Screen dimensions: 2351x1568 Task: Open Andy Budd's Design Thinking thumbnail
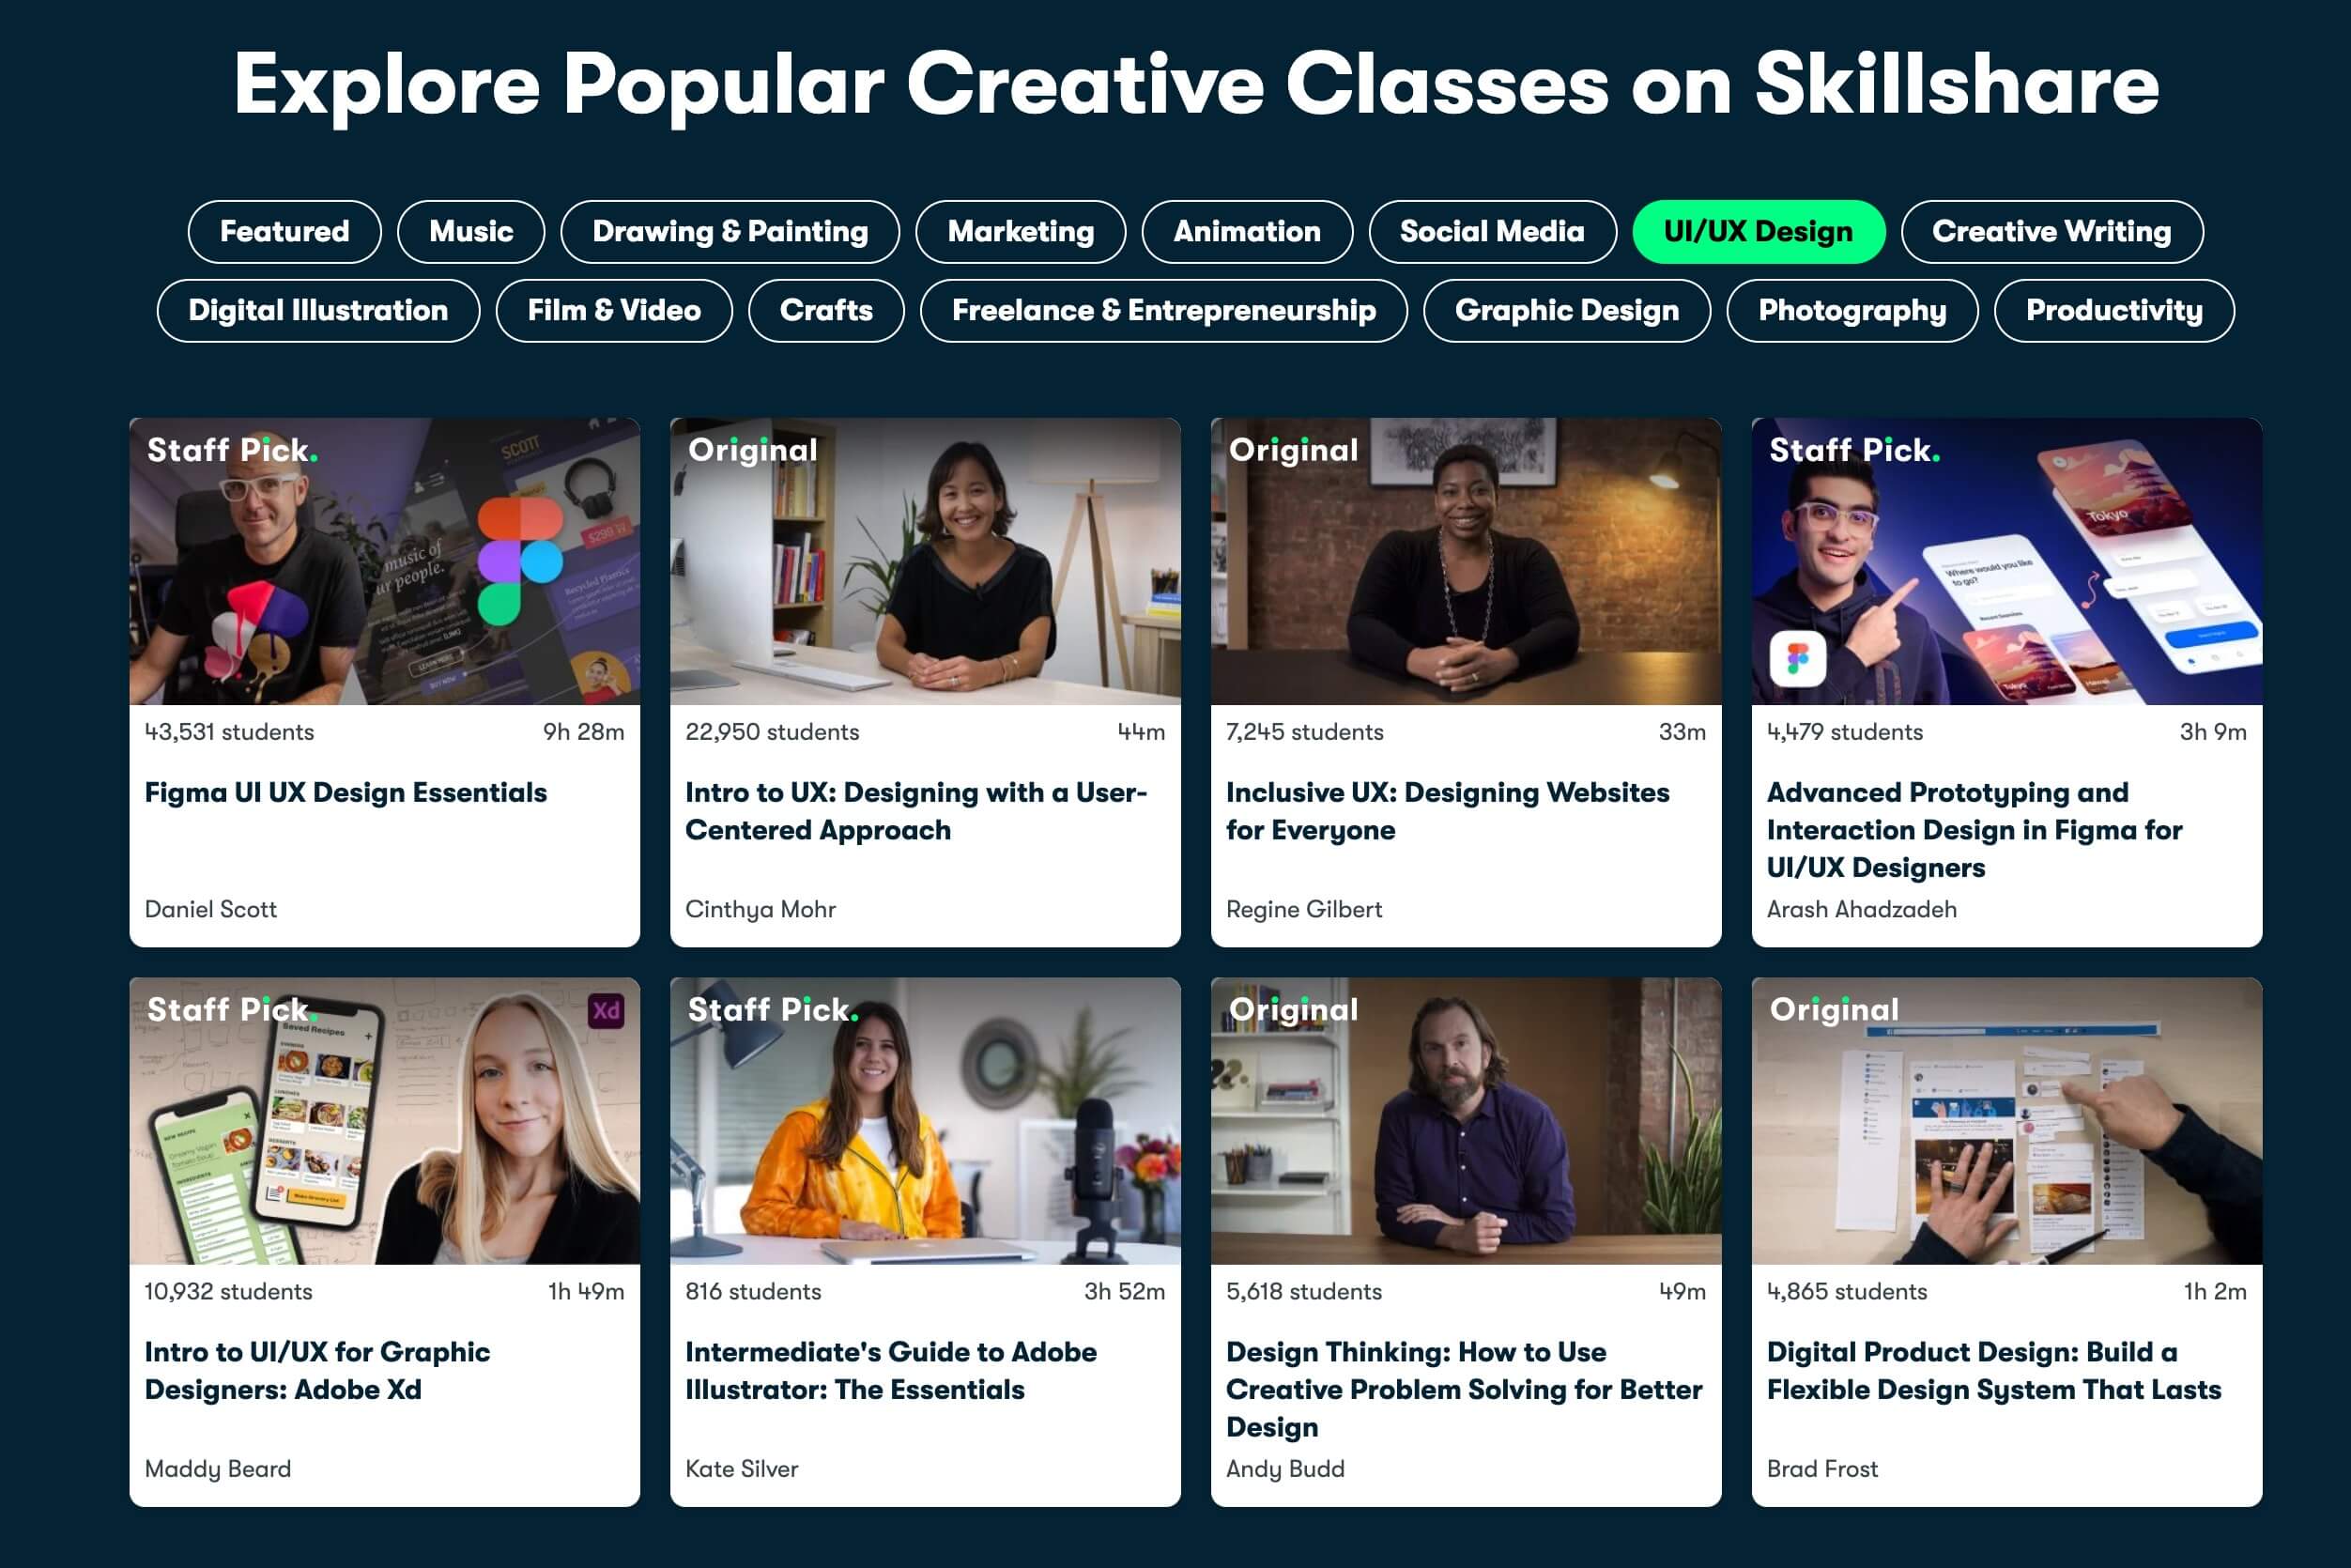click(1465, 1121)
